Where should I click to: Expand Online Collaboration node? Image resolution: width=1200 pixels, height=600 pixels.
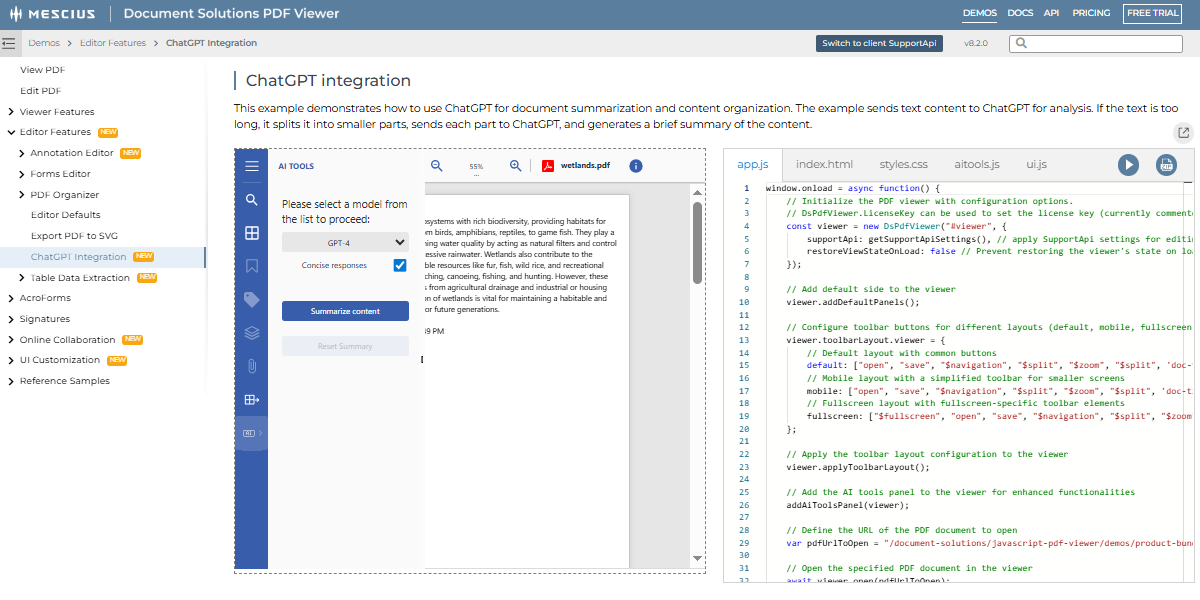coord(10,340)
